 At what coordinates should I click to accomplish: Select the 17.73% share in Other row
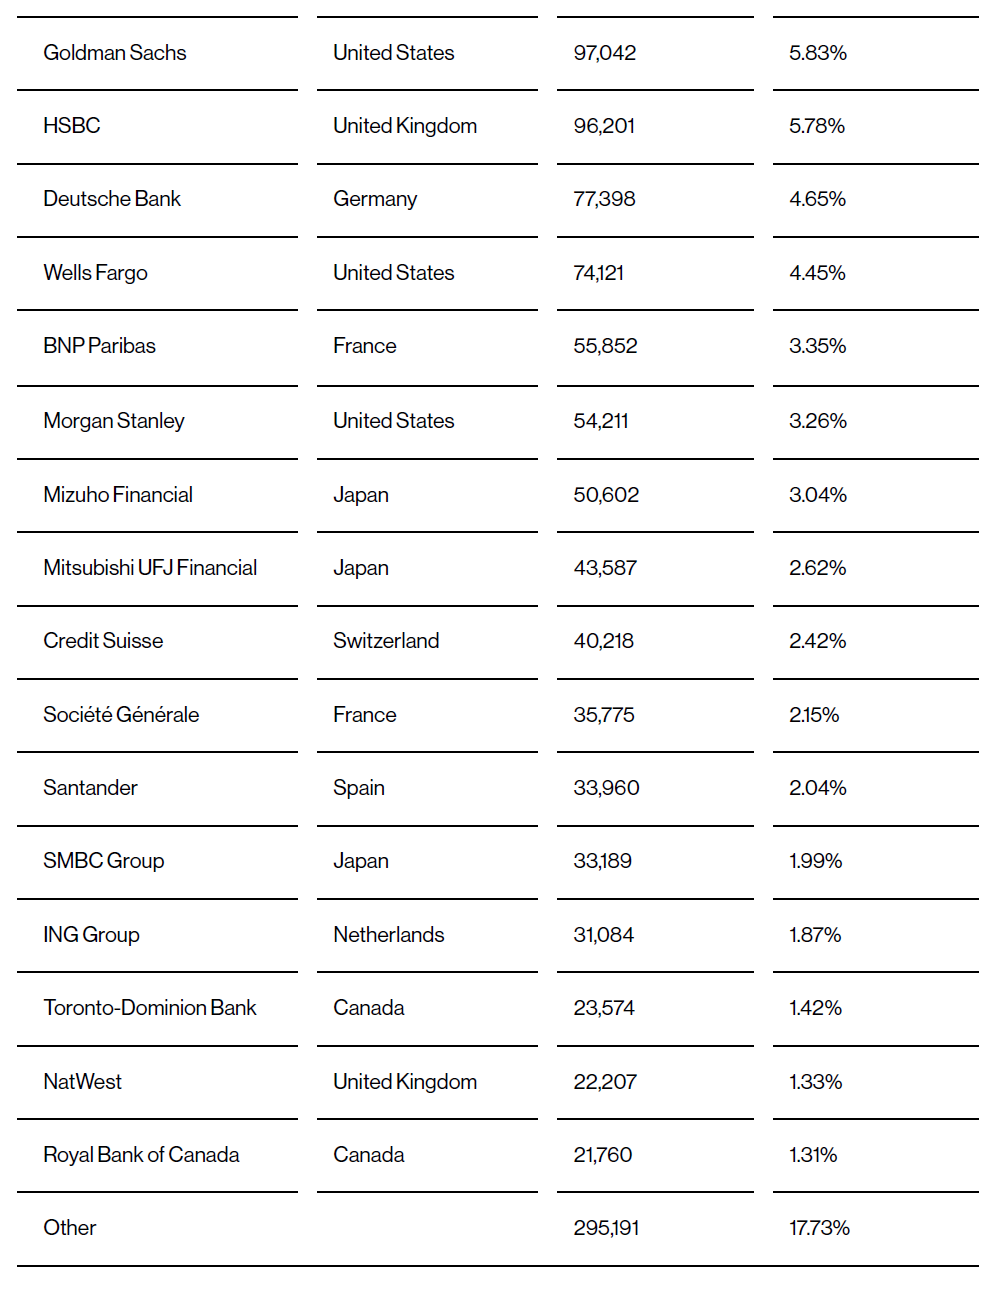pyautogui.click(x=820, y=1228)
